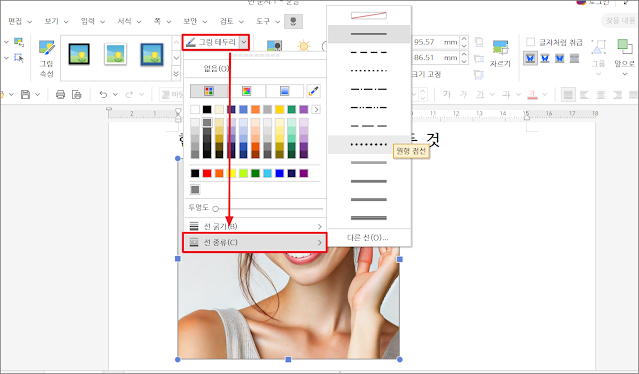The width and height of the screenshot is (639, 374).
Task: Open the 편집 menu
Action: 20,21
